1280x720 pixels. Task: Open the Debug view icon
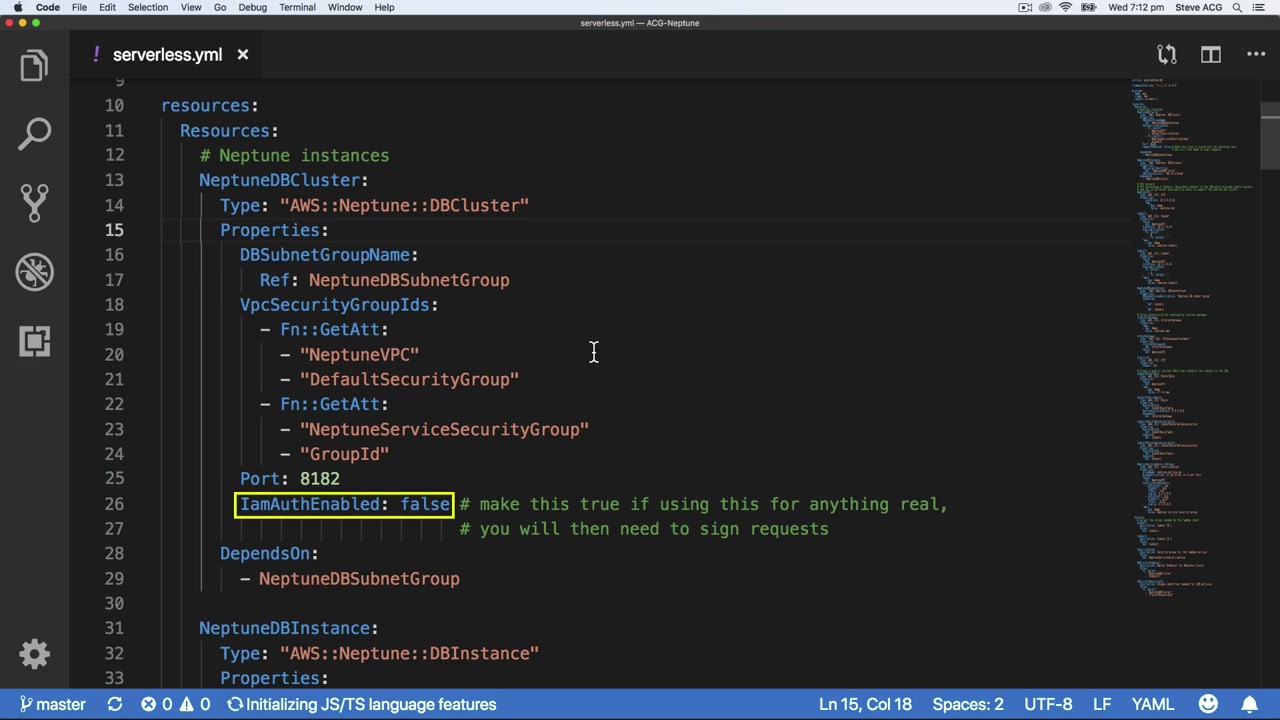(x=34, y=271)
